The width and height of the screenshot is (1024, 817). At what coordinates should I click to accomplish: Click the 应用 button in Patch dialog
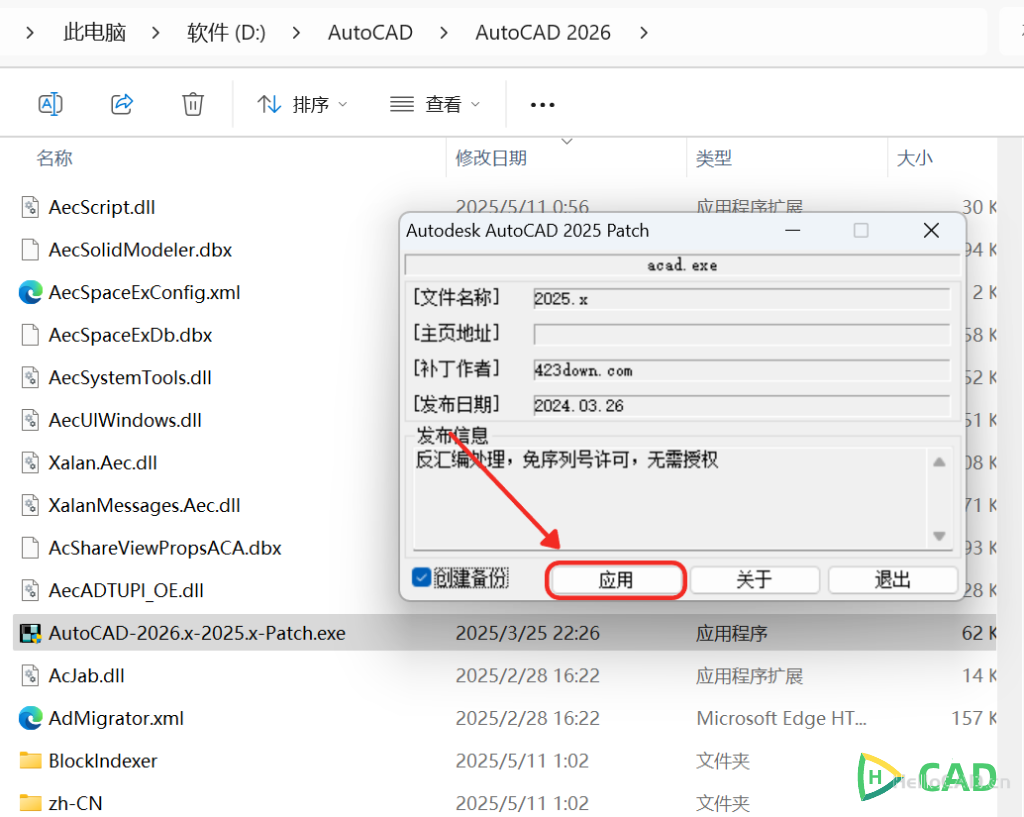[615, 580]
